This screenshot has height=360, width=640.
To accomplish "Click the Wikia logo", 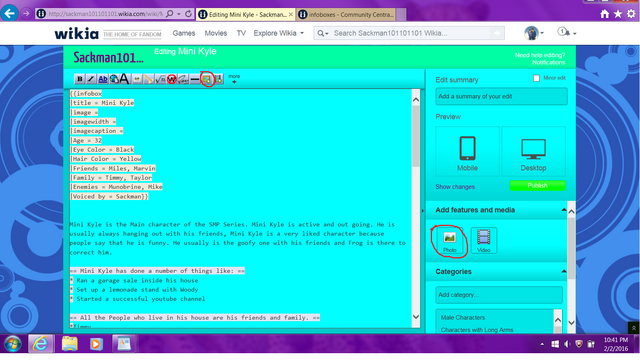I will click(x=77, y=33).
